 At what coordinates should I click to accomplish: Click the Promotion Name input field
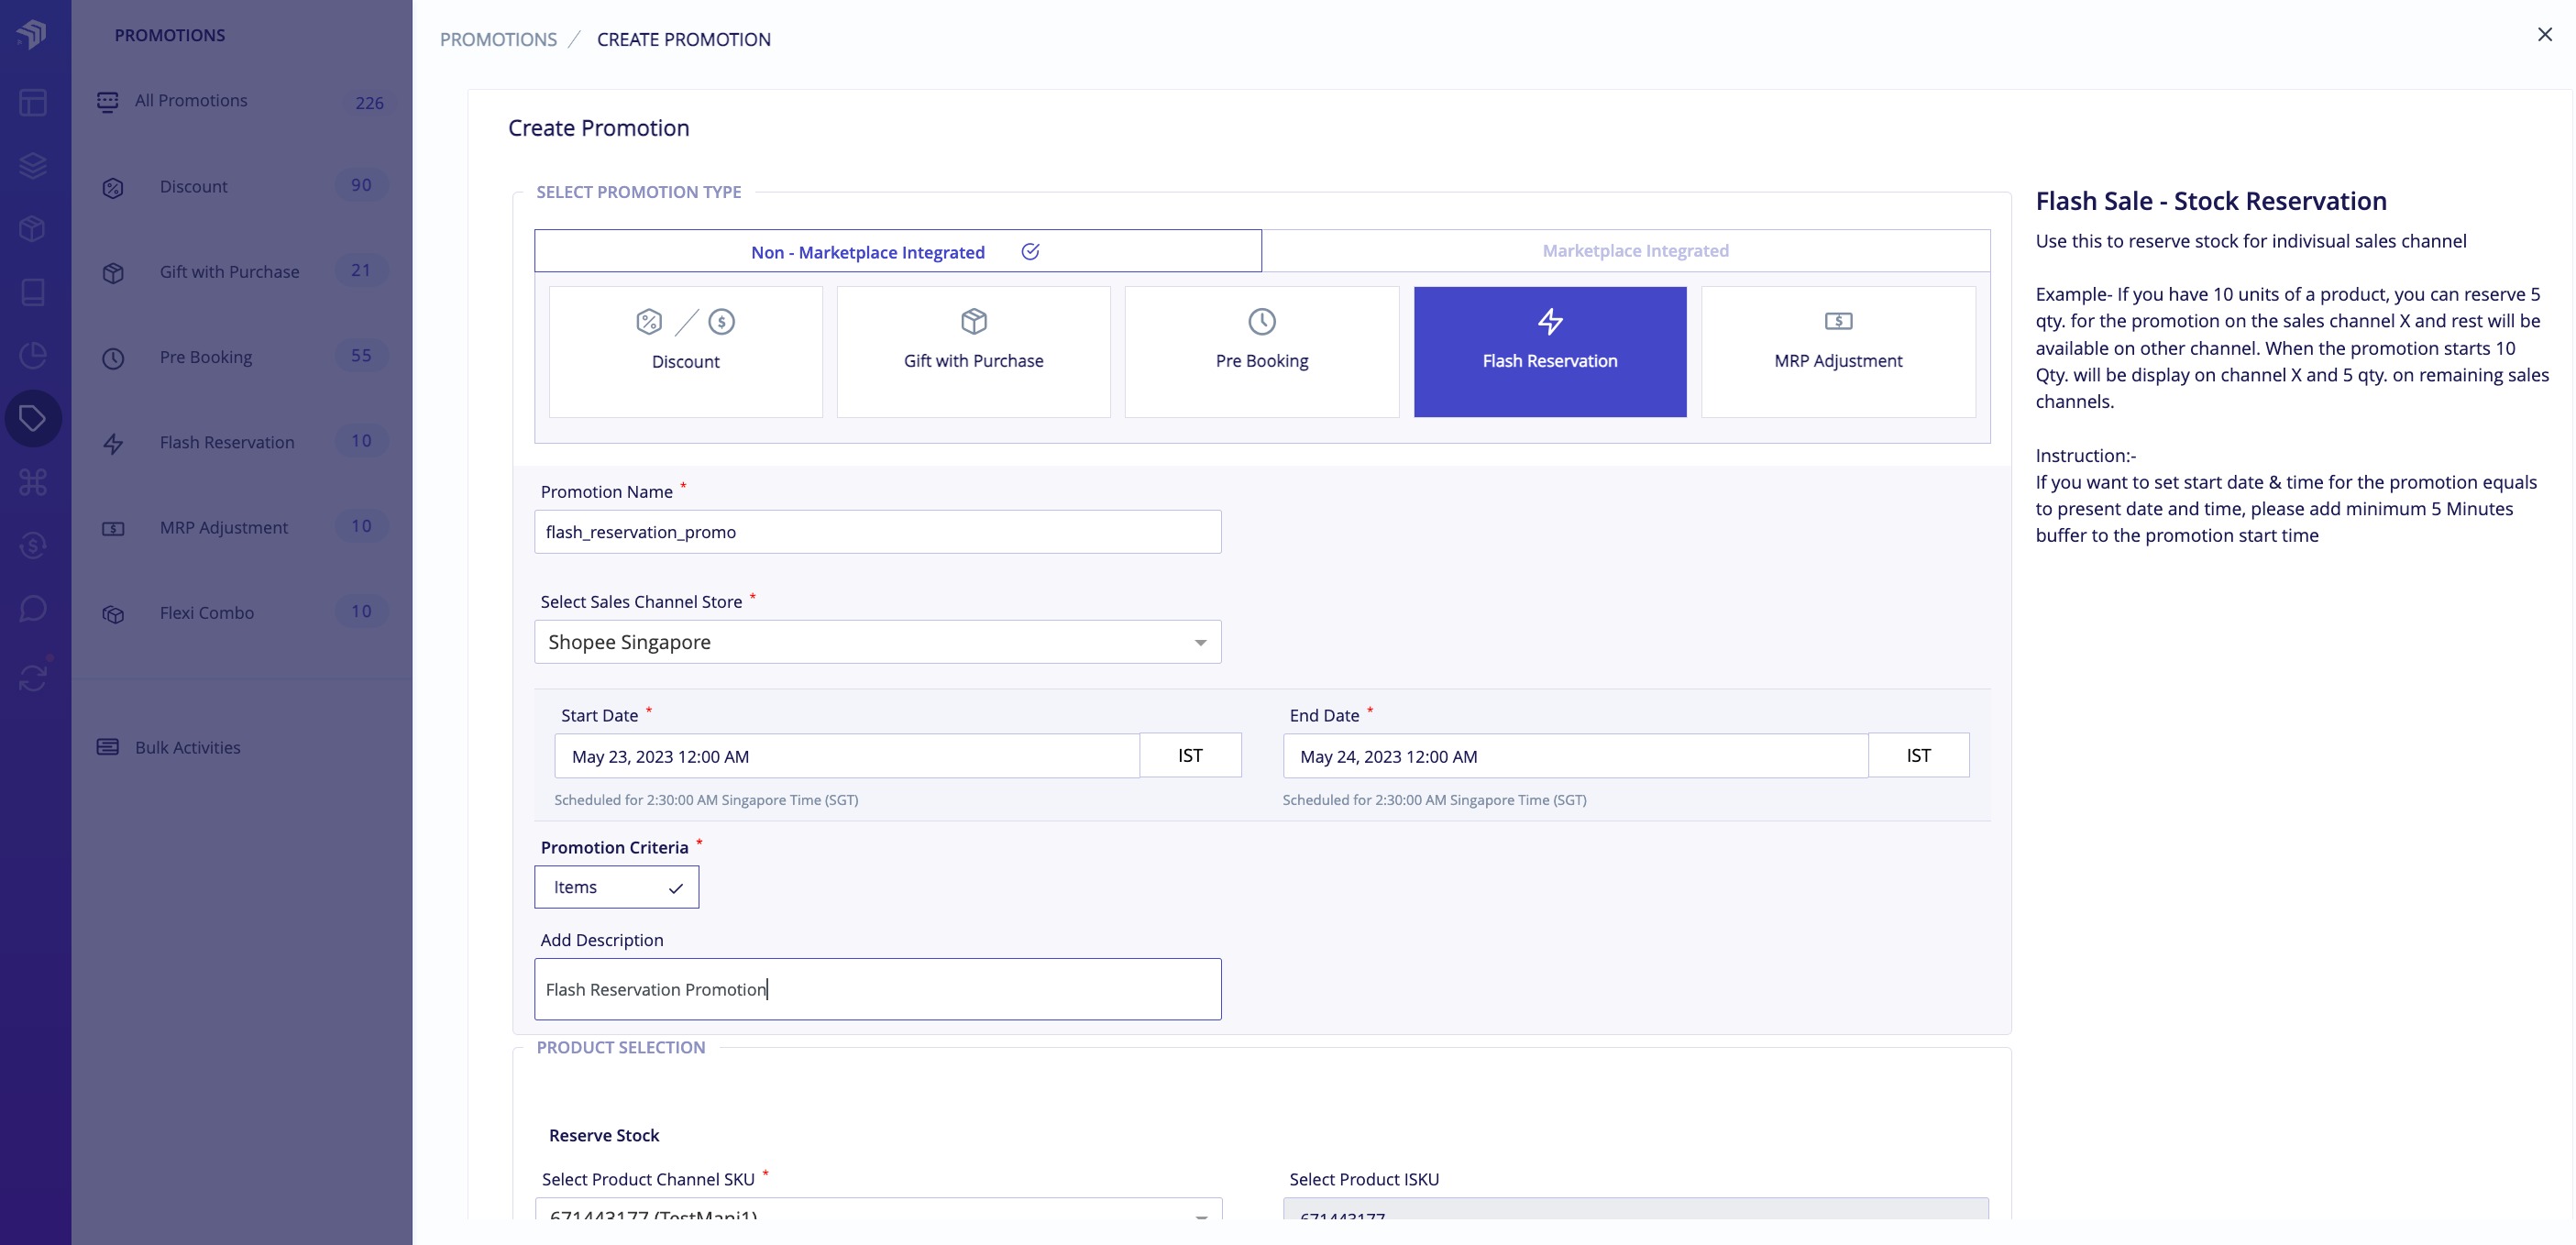click(878, 532)
